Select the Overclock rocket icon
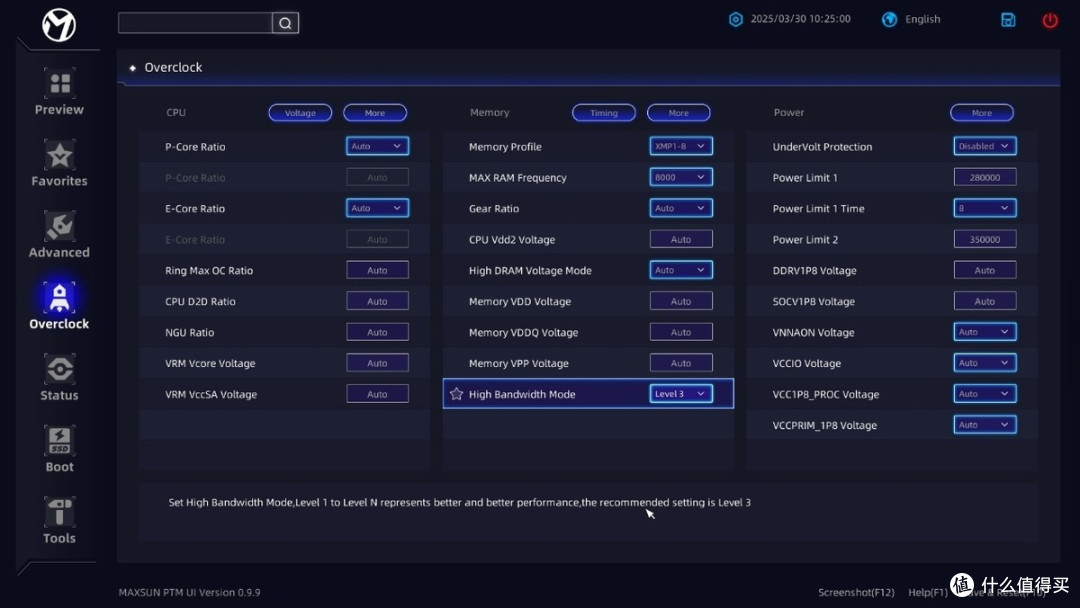 click(x=59, y=297)
